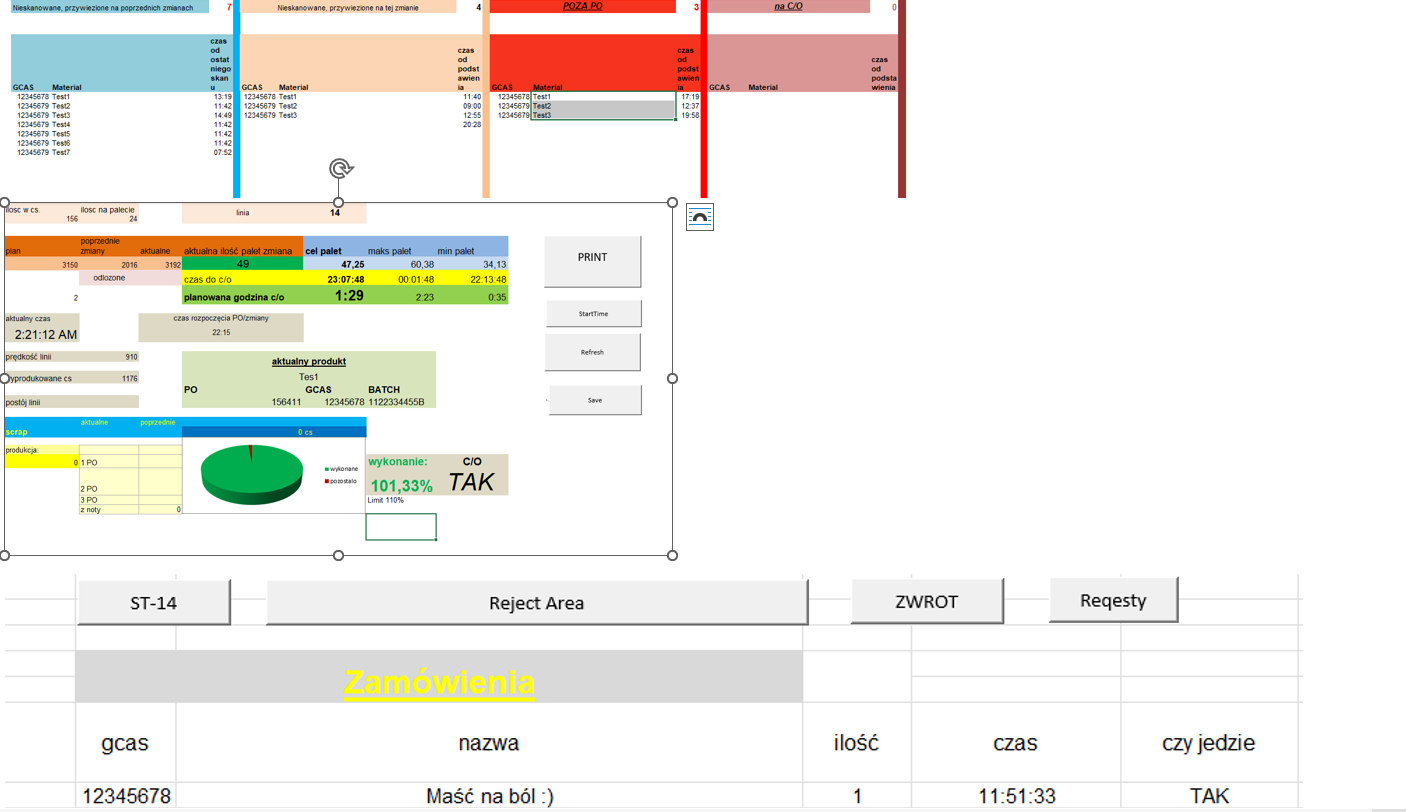The width and height of the screenshot is (1406, 812).
Task: Click the Zamówienia heading
Action: [x=439, y=682]
